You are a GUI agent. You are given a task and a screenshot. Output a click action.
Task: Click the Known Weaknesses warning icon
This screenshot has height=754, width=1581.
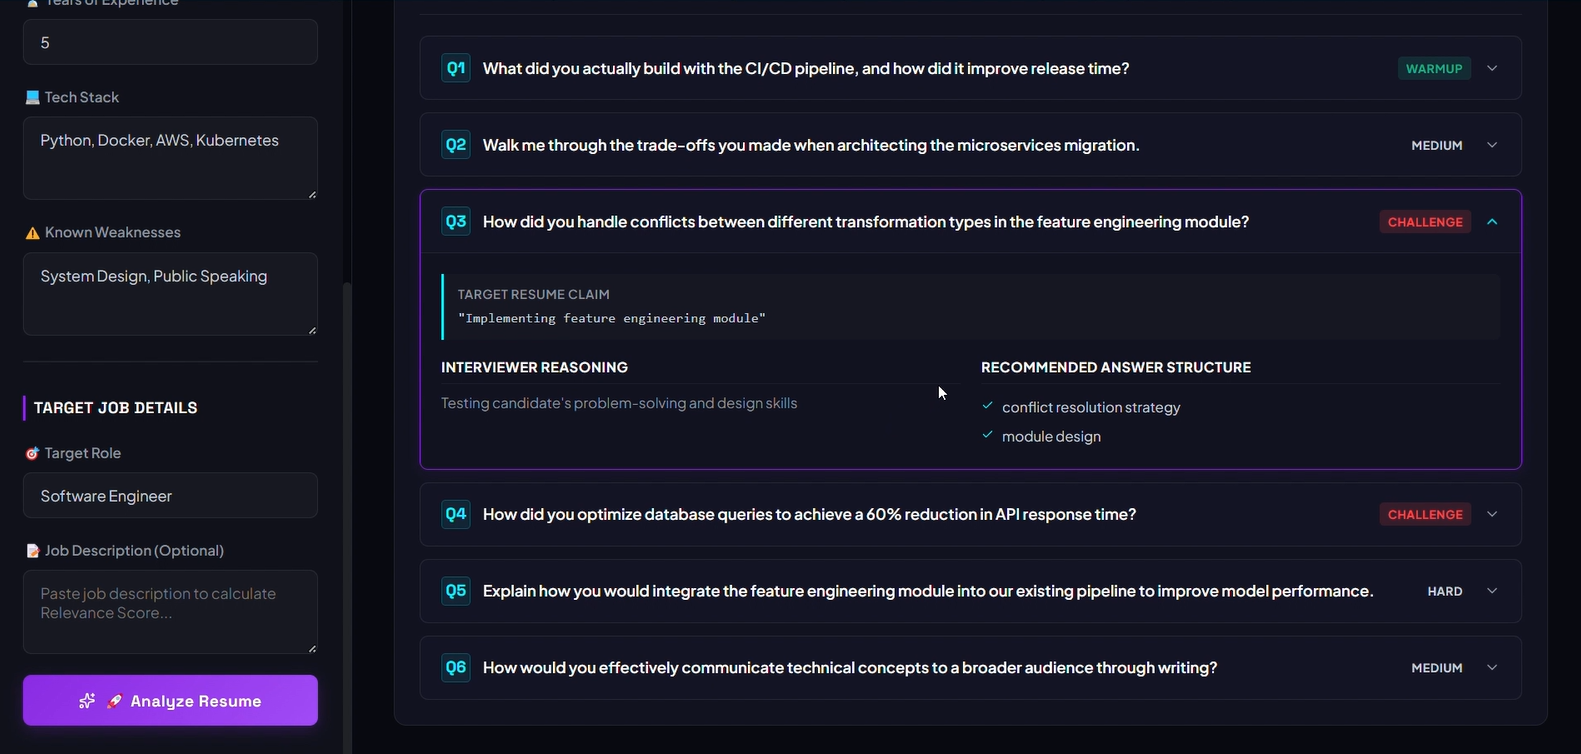point(32,233)
